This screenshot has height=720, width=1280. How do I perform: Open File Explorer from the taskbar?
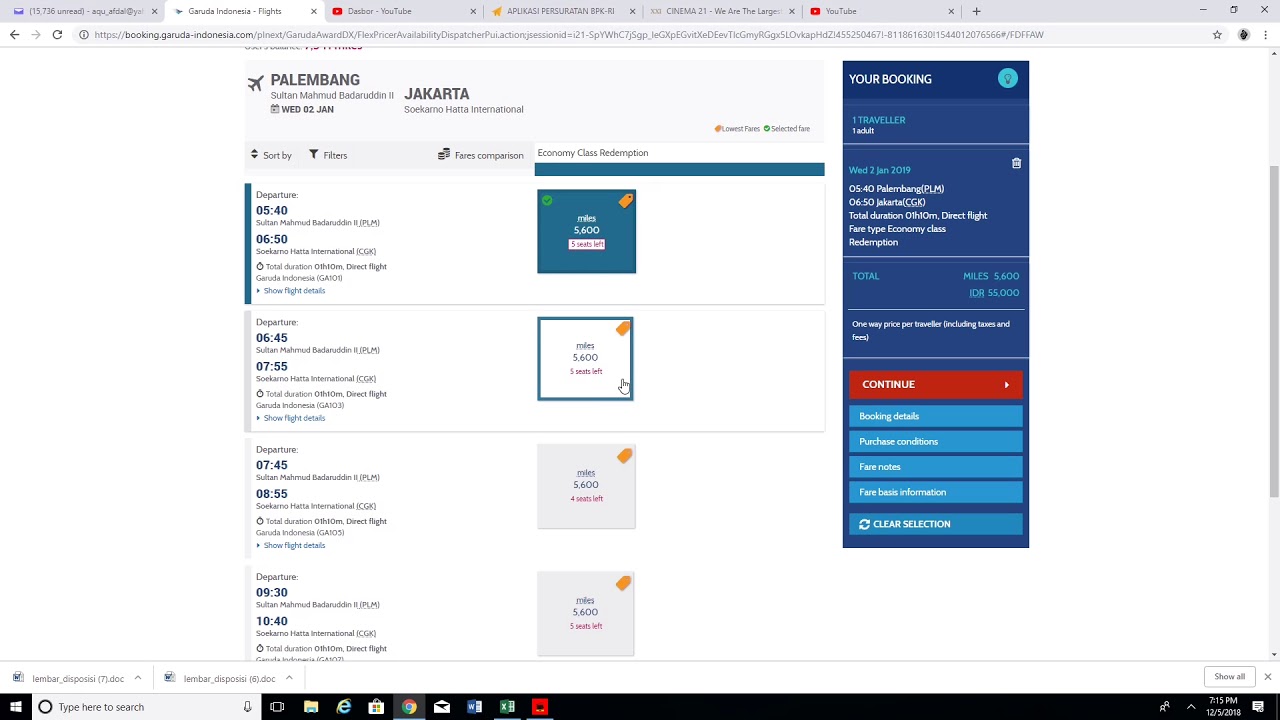coord(311,707)
